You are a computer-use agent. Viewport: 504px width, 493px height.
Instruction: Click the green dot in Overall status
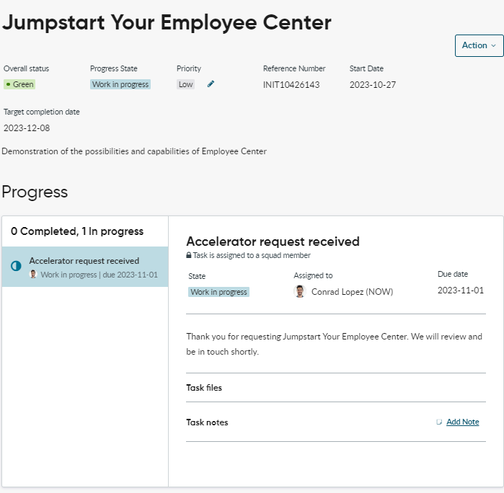[8, 84]
